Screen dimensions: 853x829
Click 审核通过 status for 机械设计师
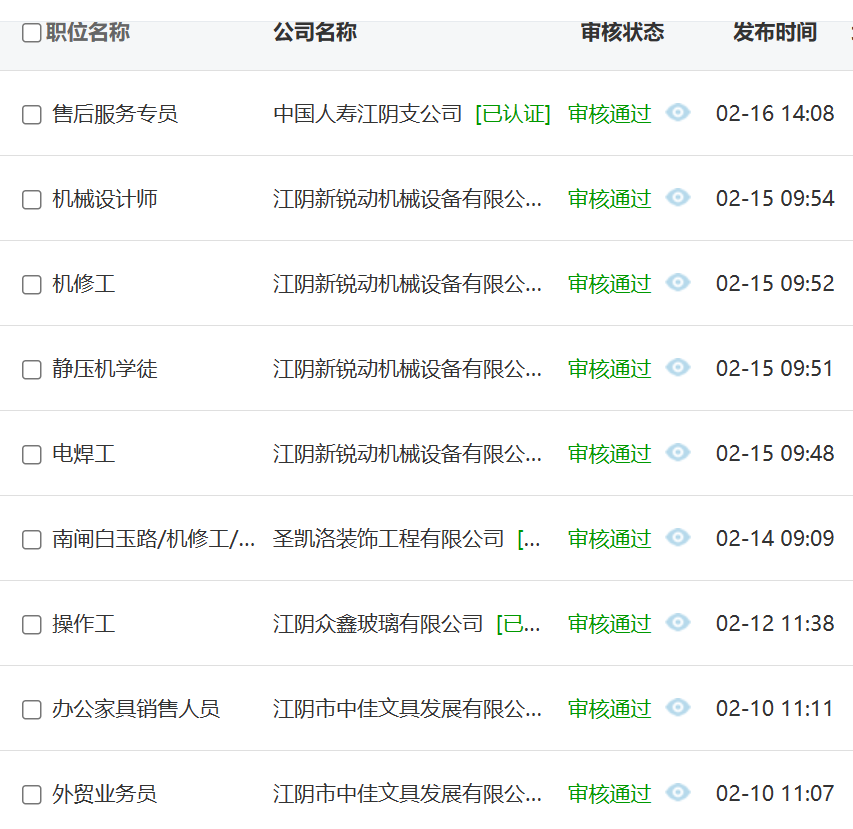point(610,199)
